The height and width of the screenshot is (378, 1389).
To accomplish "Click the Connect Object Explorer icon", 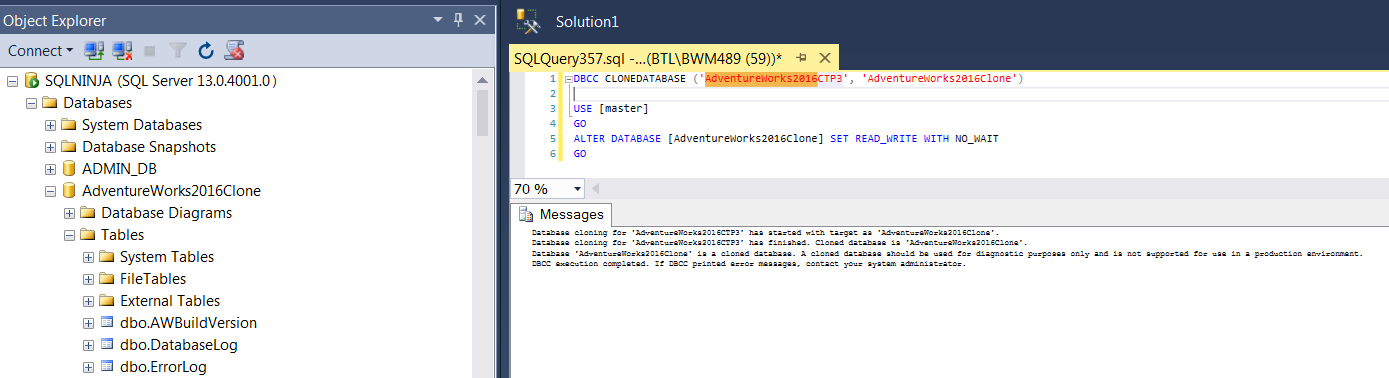I will [x=95, y=50].
